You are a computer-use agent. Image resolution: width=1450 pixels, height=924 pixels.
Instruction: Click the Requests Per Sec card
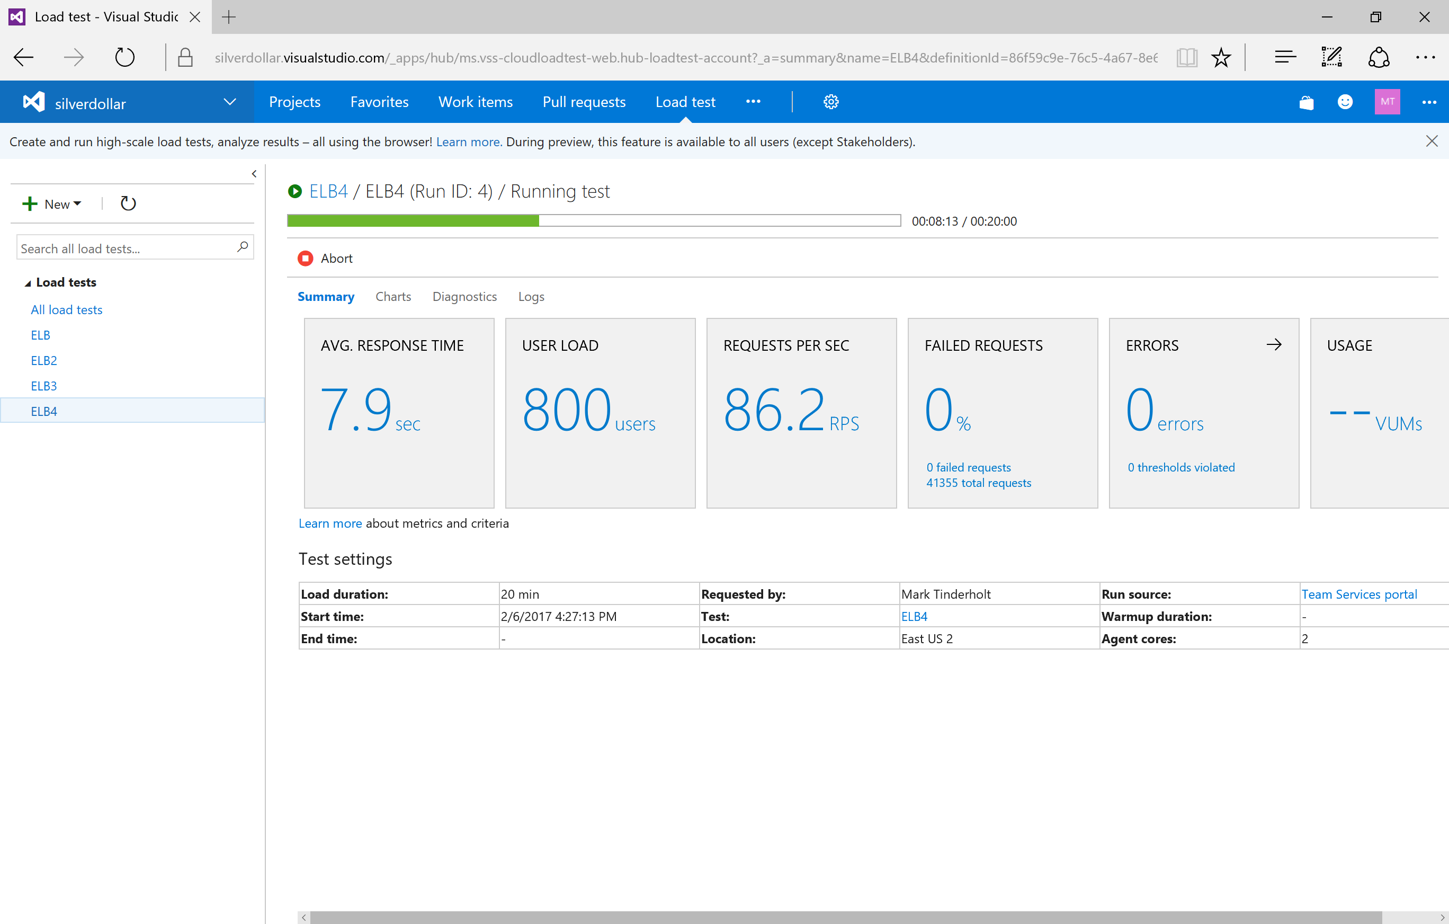[x=801, y=413]
